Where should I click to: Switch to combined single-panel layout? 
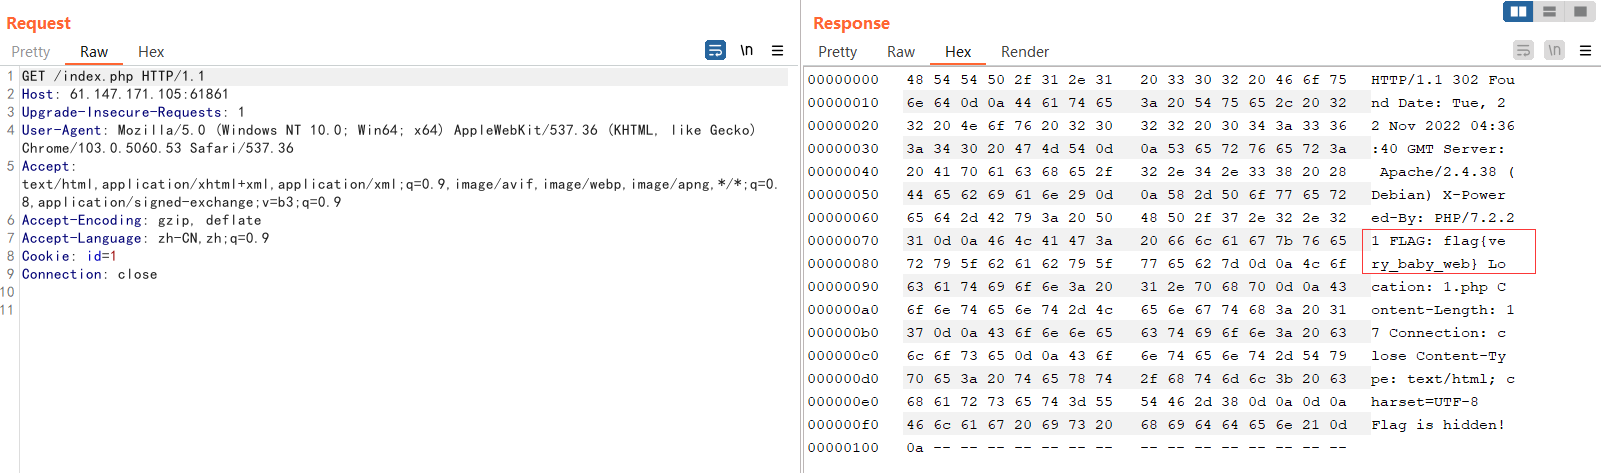click(1580, 11)
